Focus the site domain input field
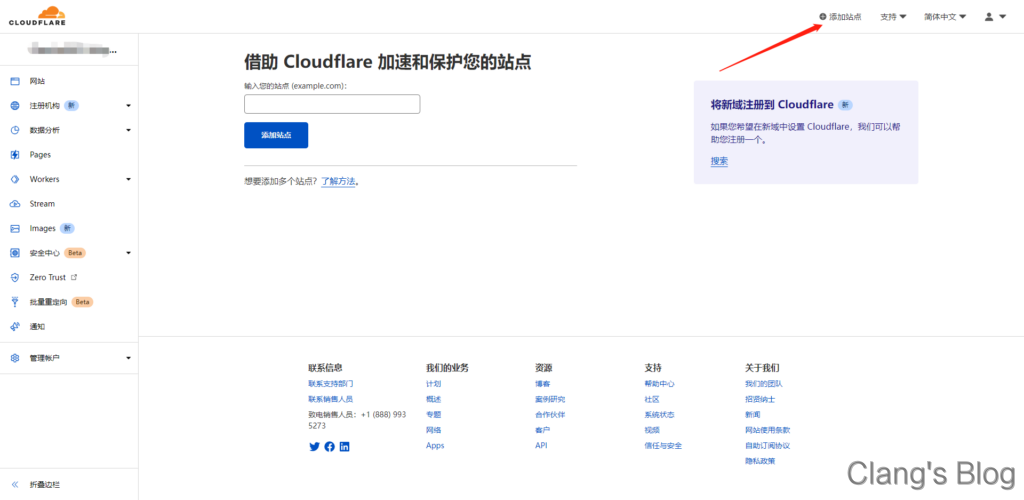The height and width of the screenshot is (500, 1024). point(332,104)
